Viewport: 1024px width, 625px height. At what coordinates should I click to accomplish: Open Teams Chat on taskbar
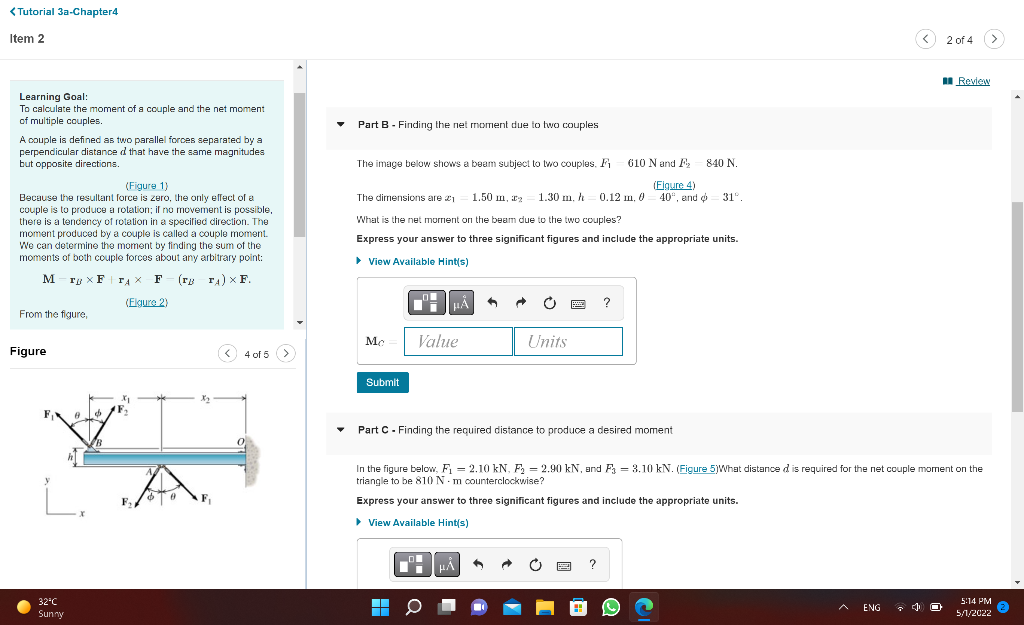[x=479, y=607]
